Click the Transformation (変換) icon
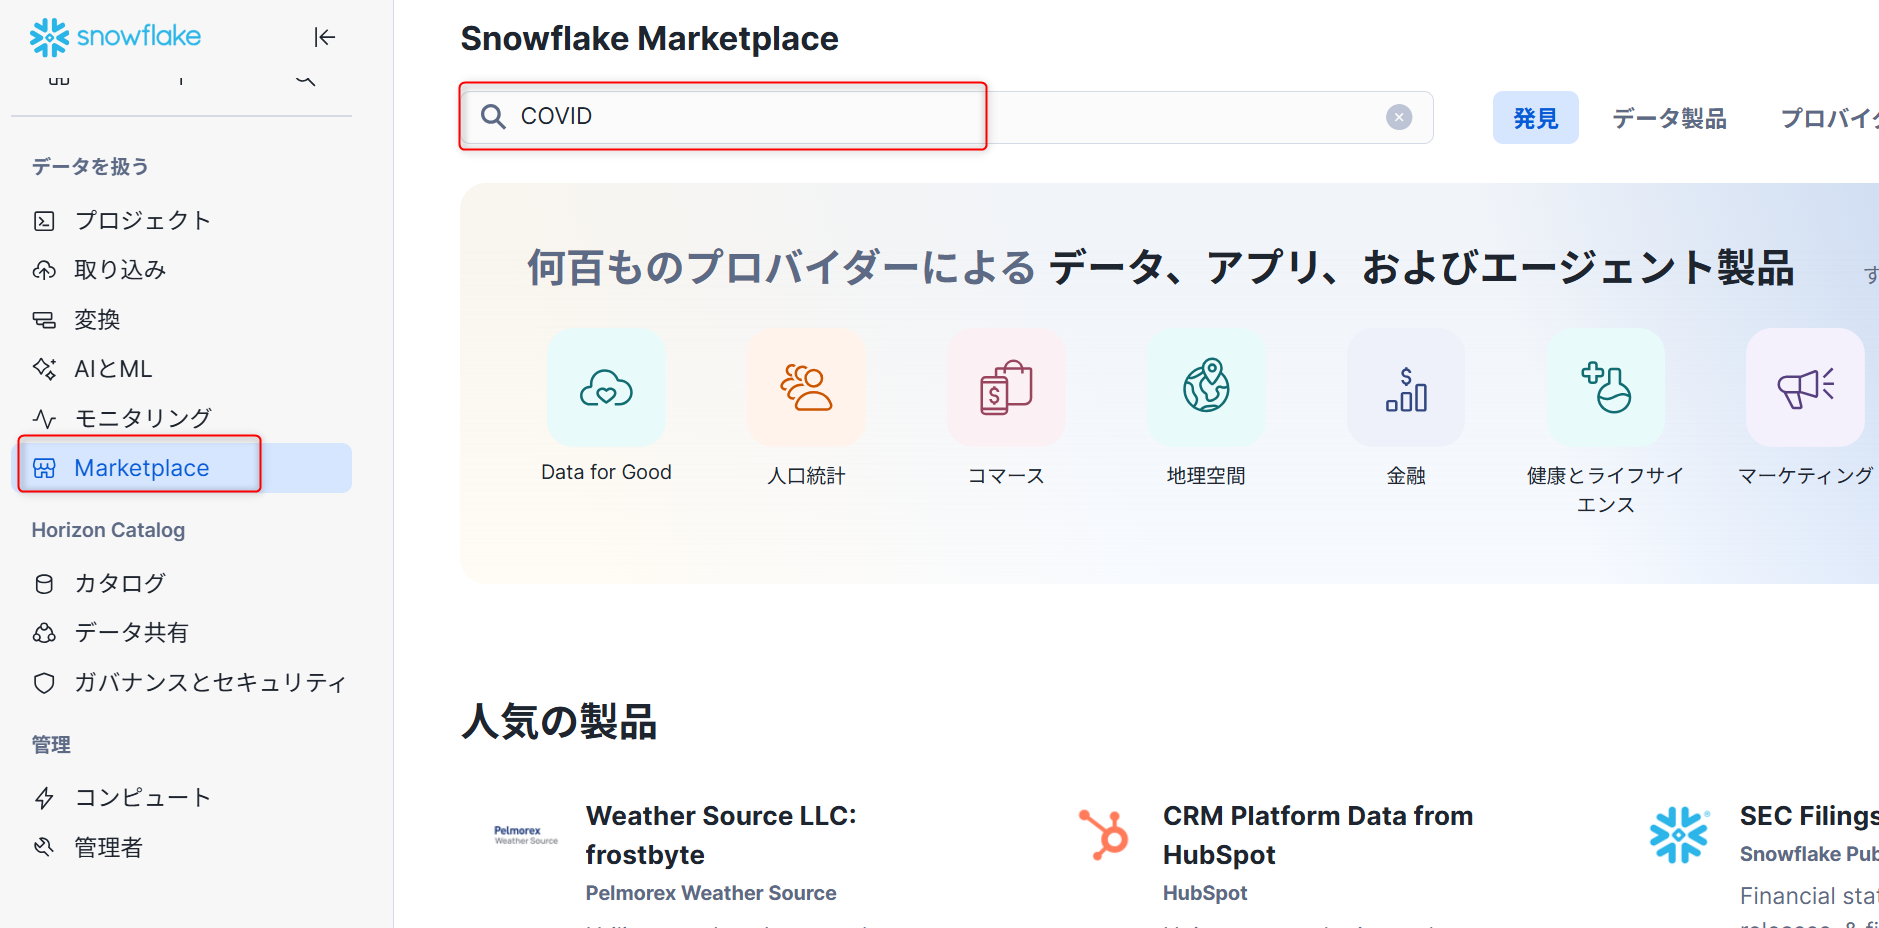The width and height of the screenshot is (1879, 928). [x=44, y=320]
